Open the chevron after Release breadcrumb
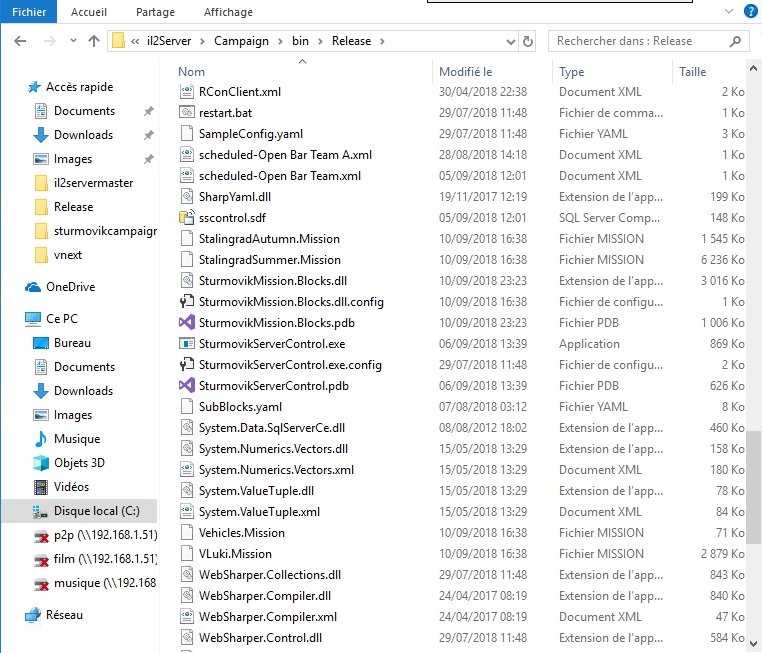The width and height of the screenshot is (762, 653). coord(382,41)
